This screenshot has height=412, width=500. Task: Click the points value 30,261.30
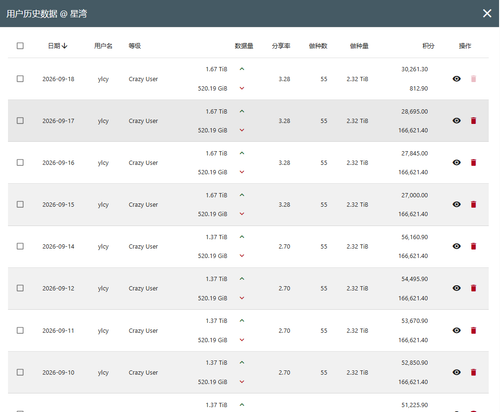(415, 69)
